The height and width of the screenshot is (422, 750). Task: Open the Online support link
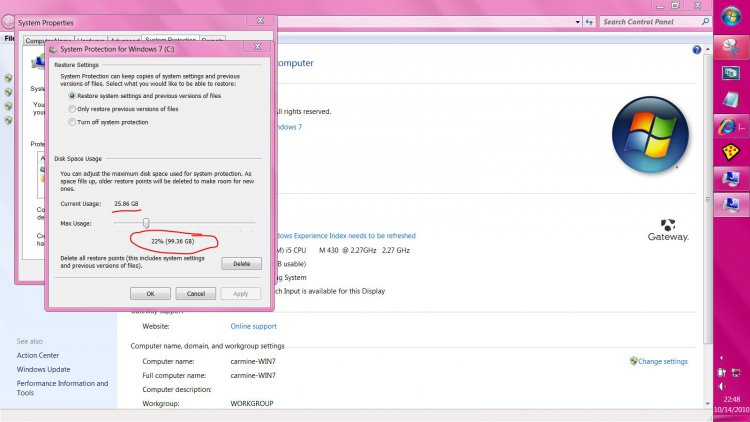pos(254,326)
